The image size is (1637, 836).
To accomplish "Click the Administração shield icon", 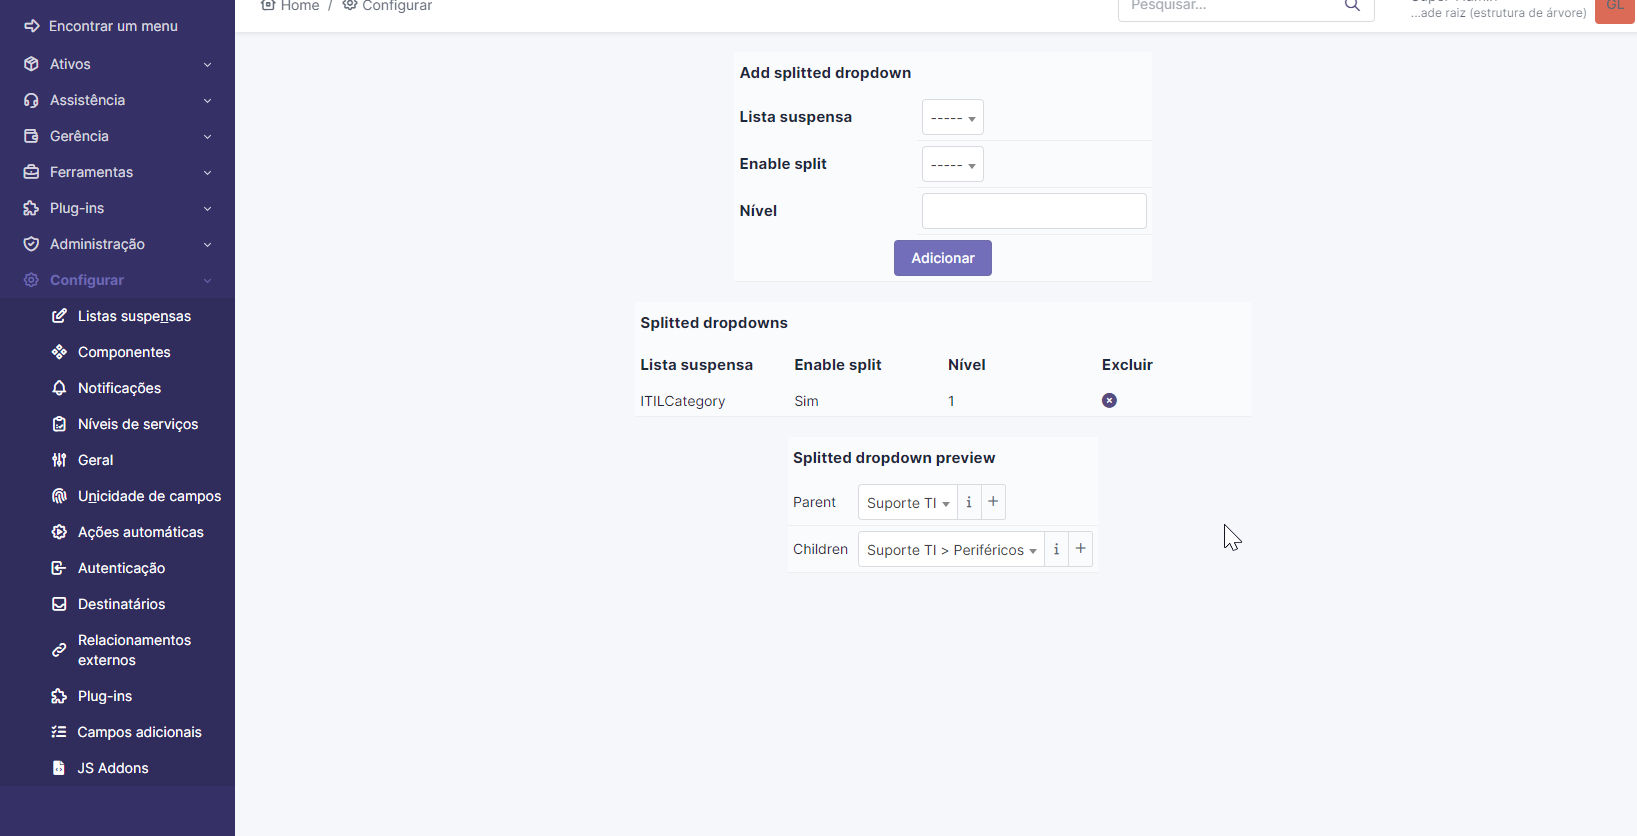I will (31, 244).
